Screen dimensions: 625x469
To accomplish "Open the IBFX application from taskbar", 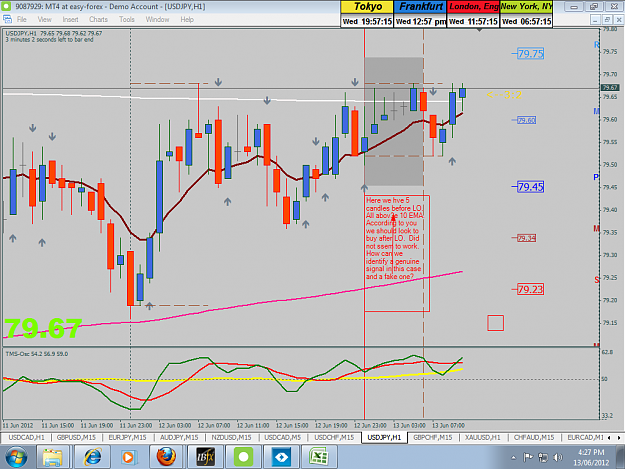I will coord(205,457).
